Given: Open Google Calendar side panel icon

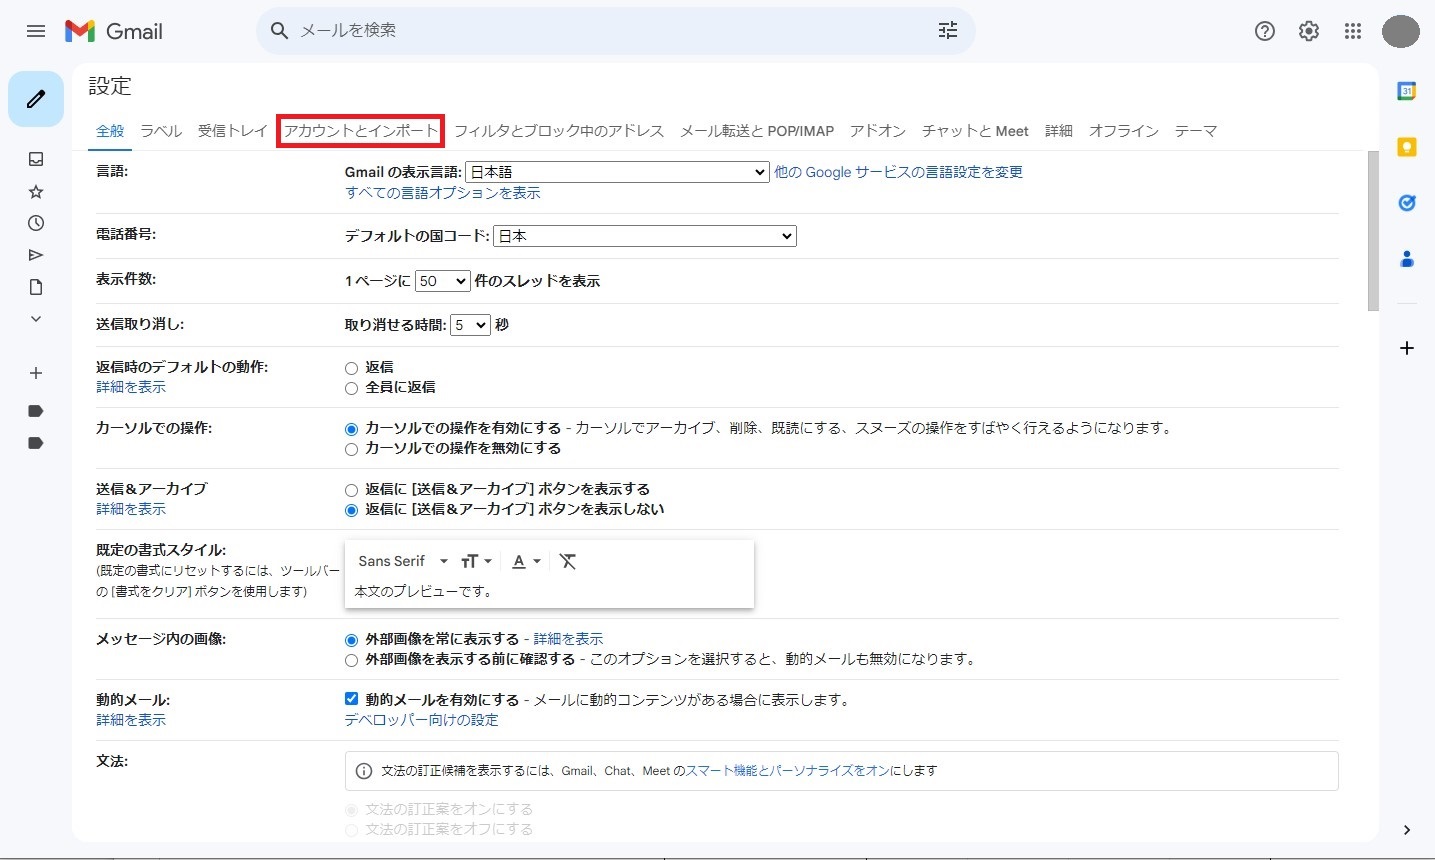Looking at the screenshot, I should [x=1406, y=91].
